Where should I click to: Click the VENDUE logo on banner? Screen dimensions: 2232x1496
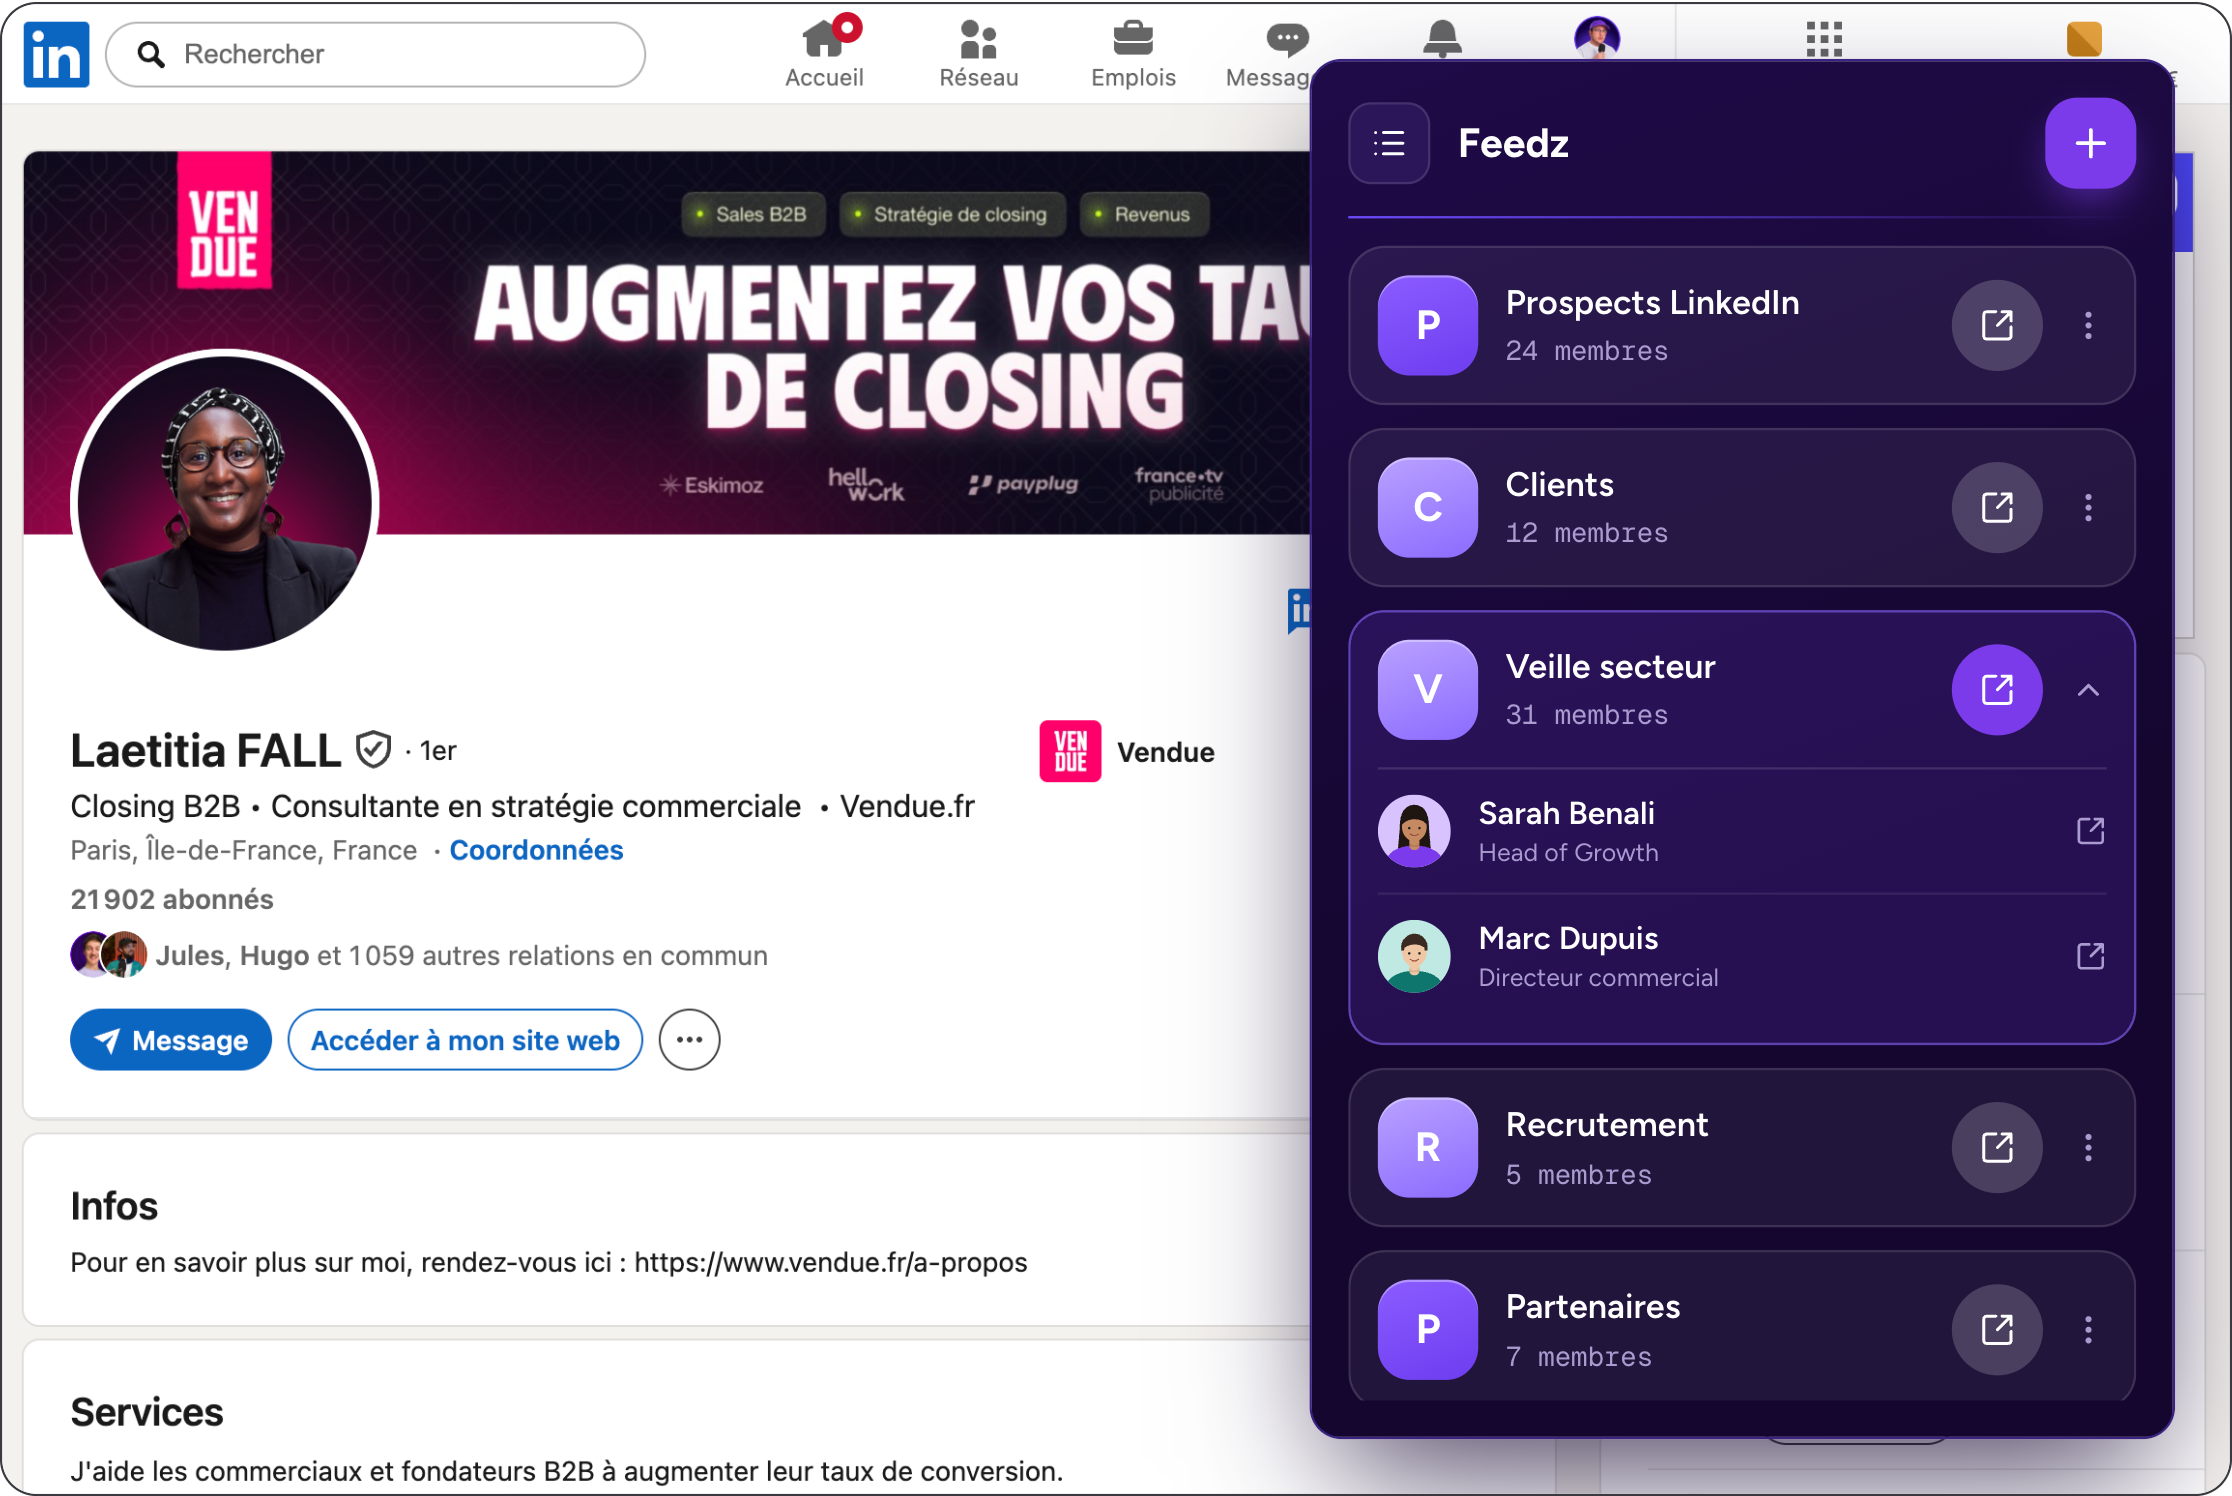click(224, 221)
